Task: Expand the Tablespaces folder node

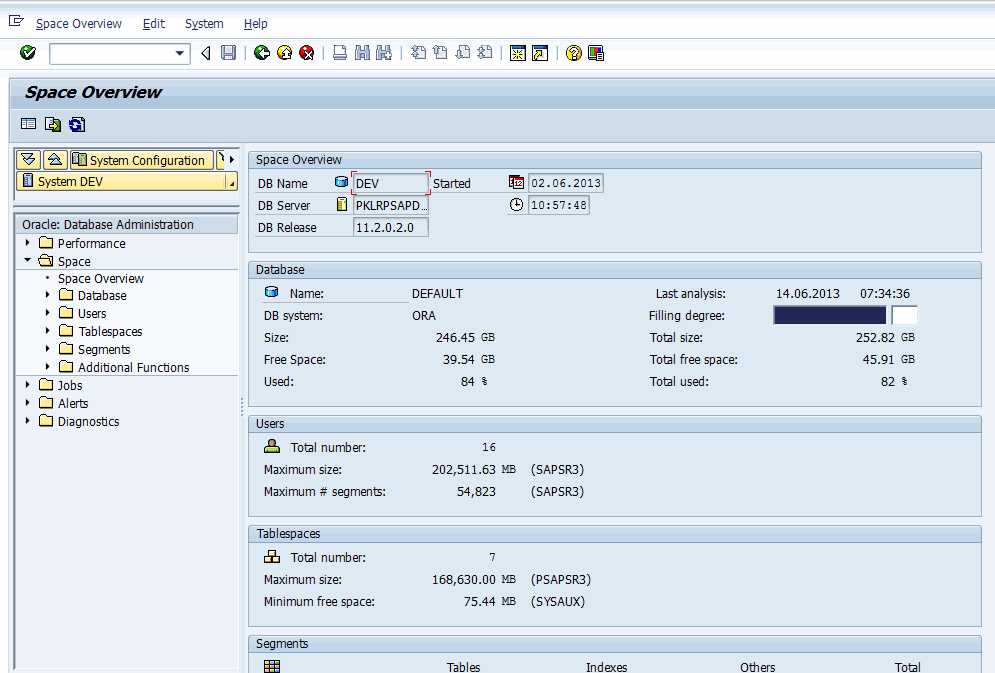Action: 48,331
